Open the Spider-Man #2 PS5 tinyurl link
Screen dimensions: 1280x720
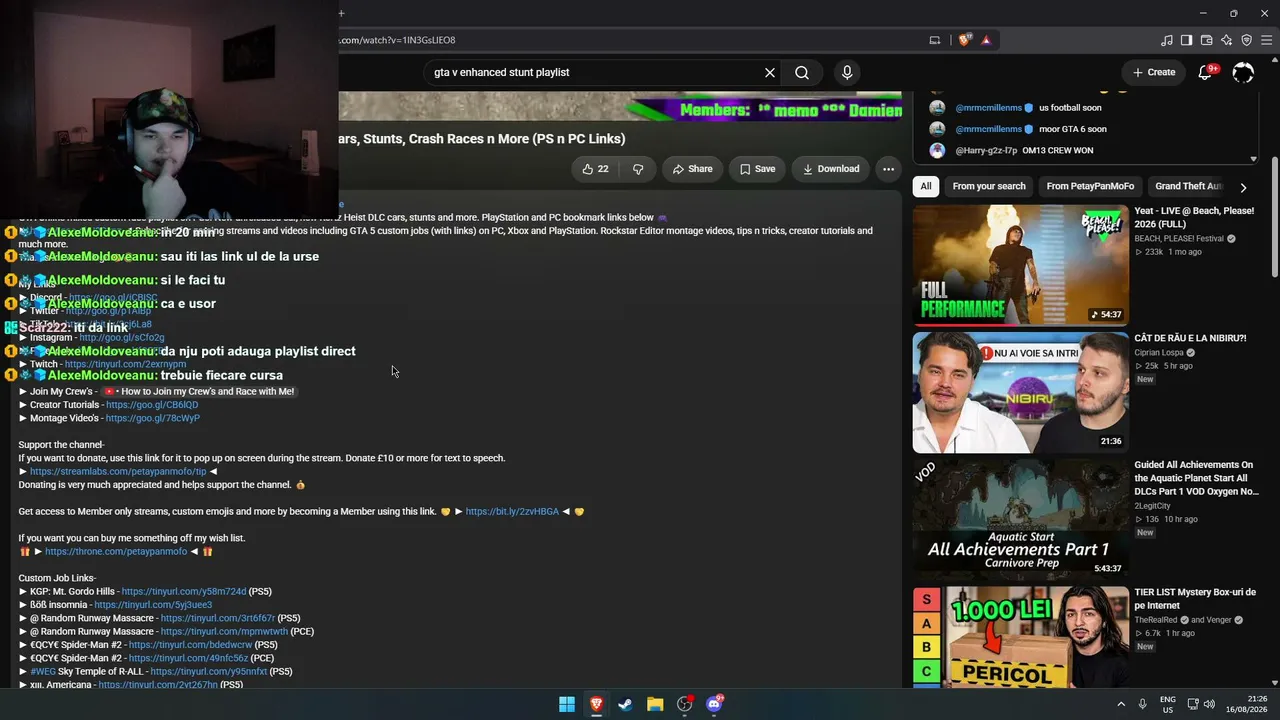pos(191,645)
